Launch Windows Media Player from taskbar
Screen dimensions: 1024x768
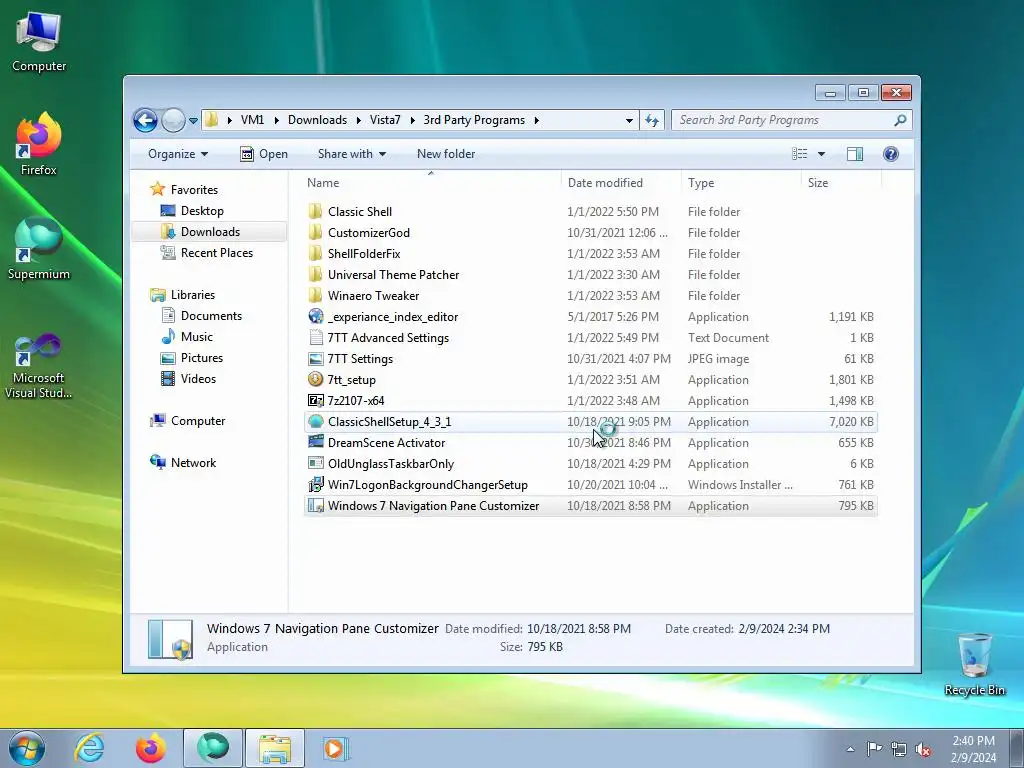[x=336, y=748]
